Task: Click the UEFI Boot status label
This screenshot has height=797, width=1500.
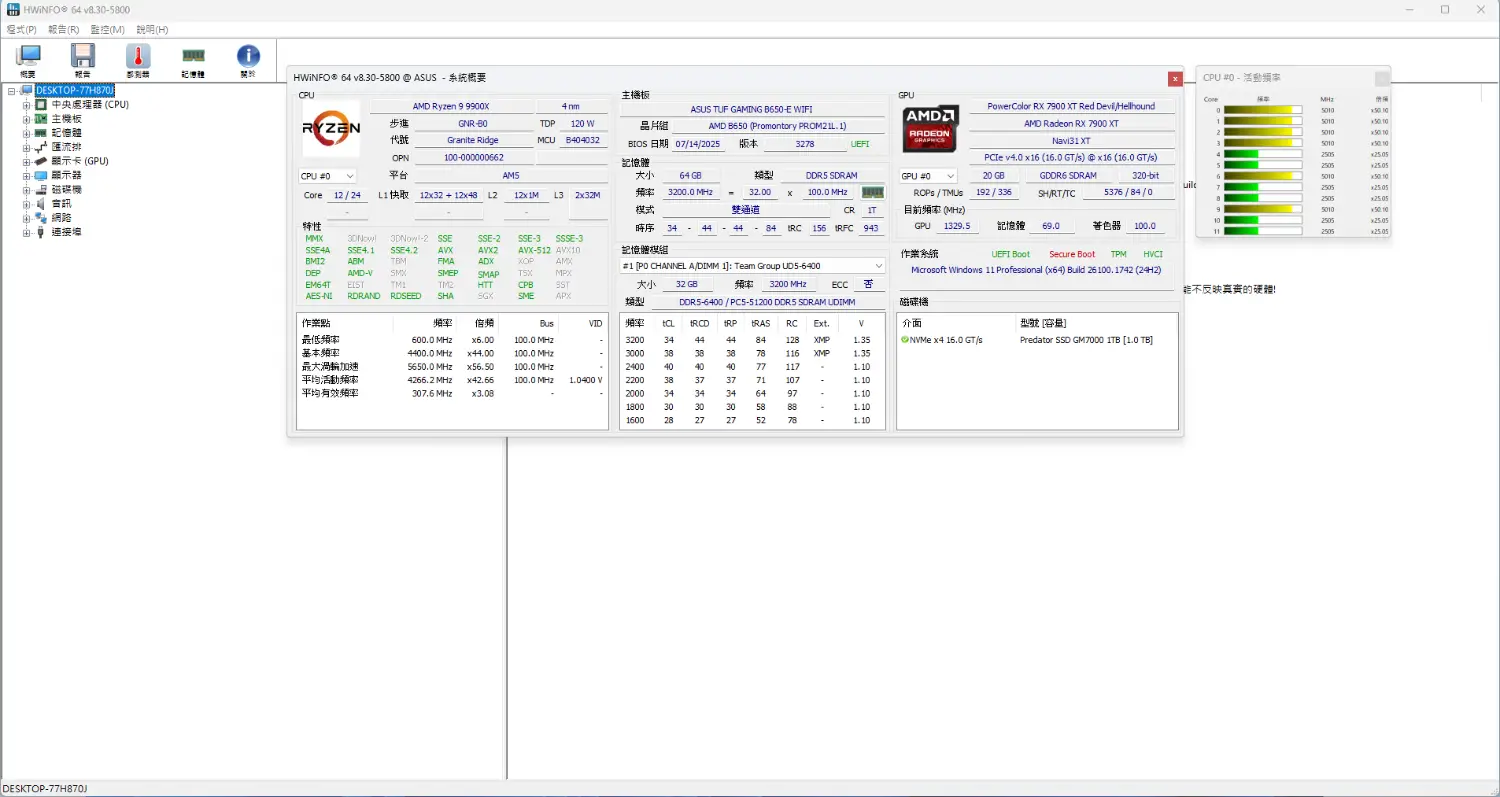Action: coord(1011,254)
